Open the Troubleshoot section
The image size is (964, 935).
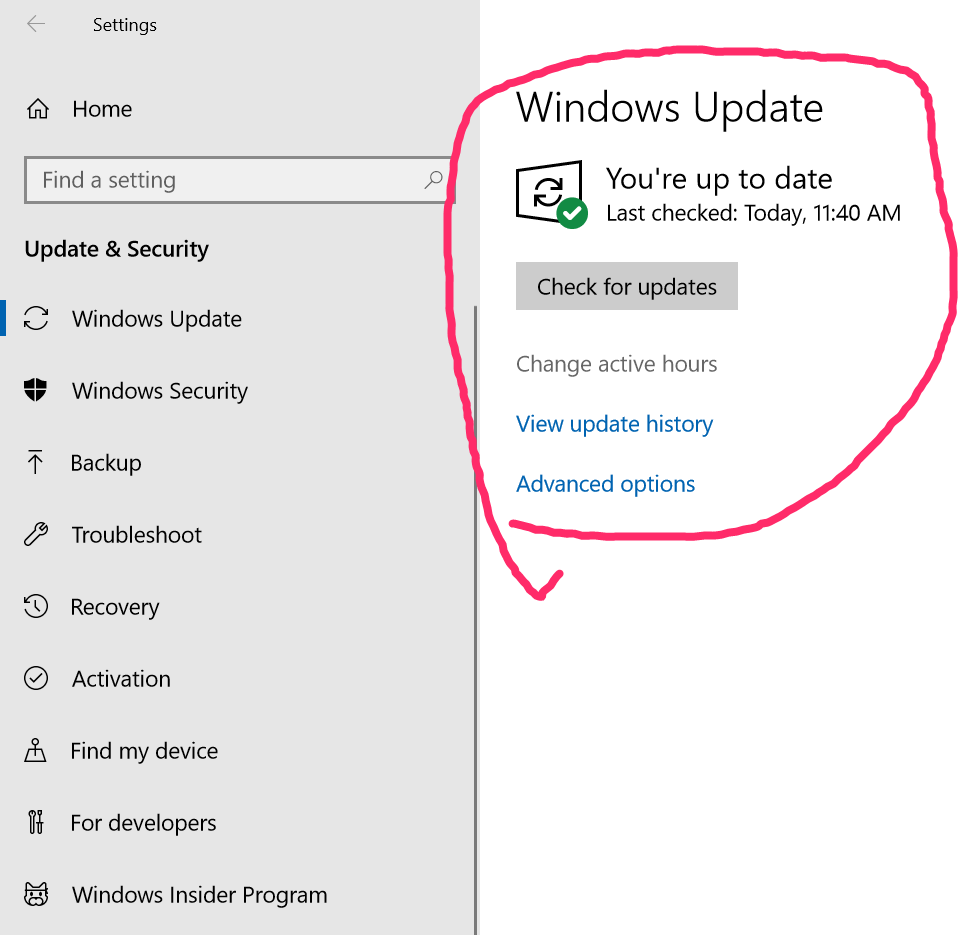click(136, 535)
